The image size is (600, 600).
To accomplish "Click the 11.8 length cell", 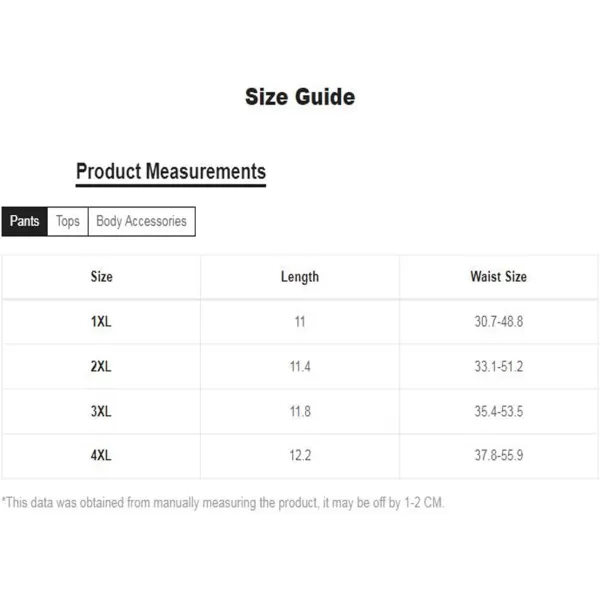I will pyautogui.click(x=300, y=412).
